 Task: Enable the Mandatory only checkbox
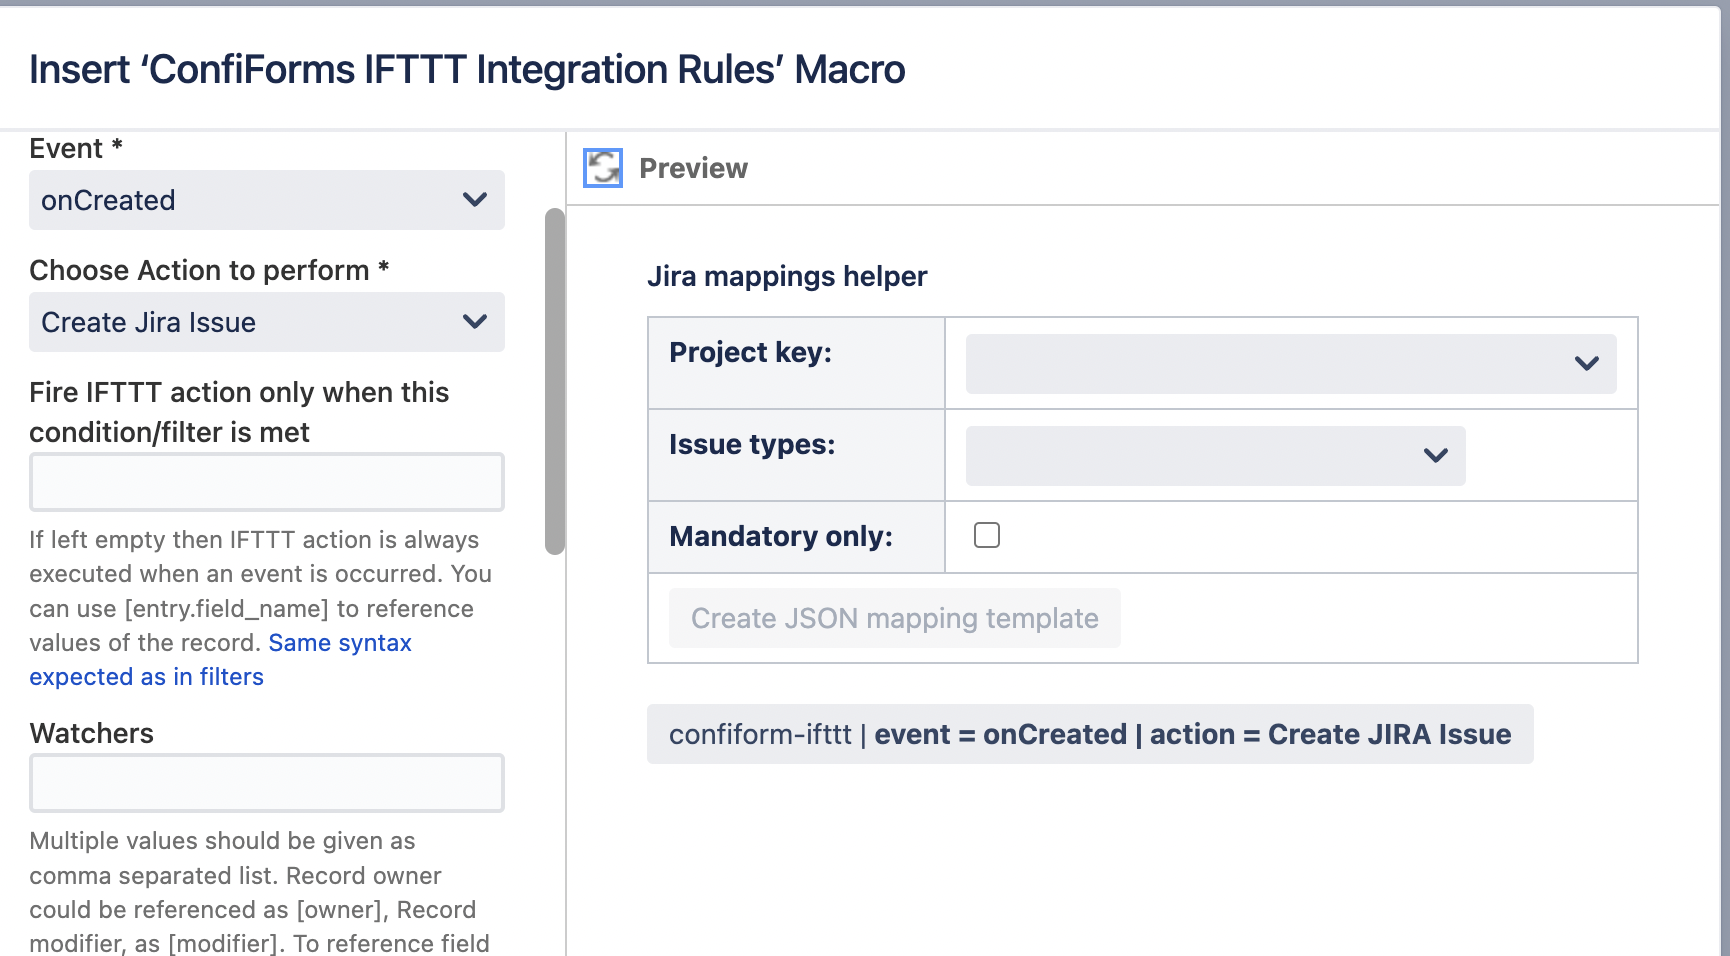coord(986,535)
